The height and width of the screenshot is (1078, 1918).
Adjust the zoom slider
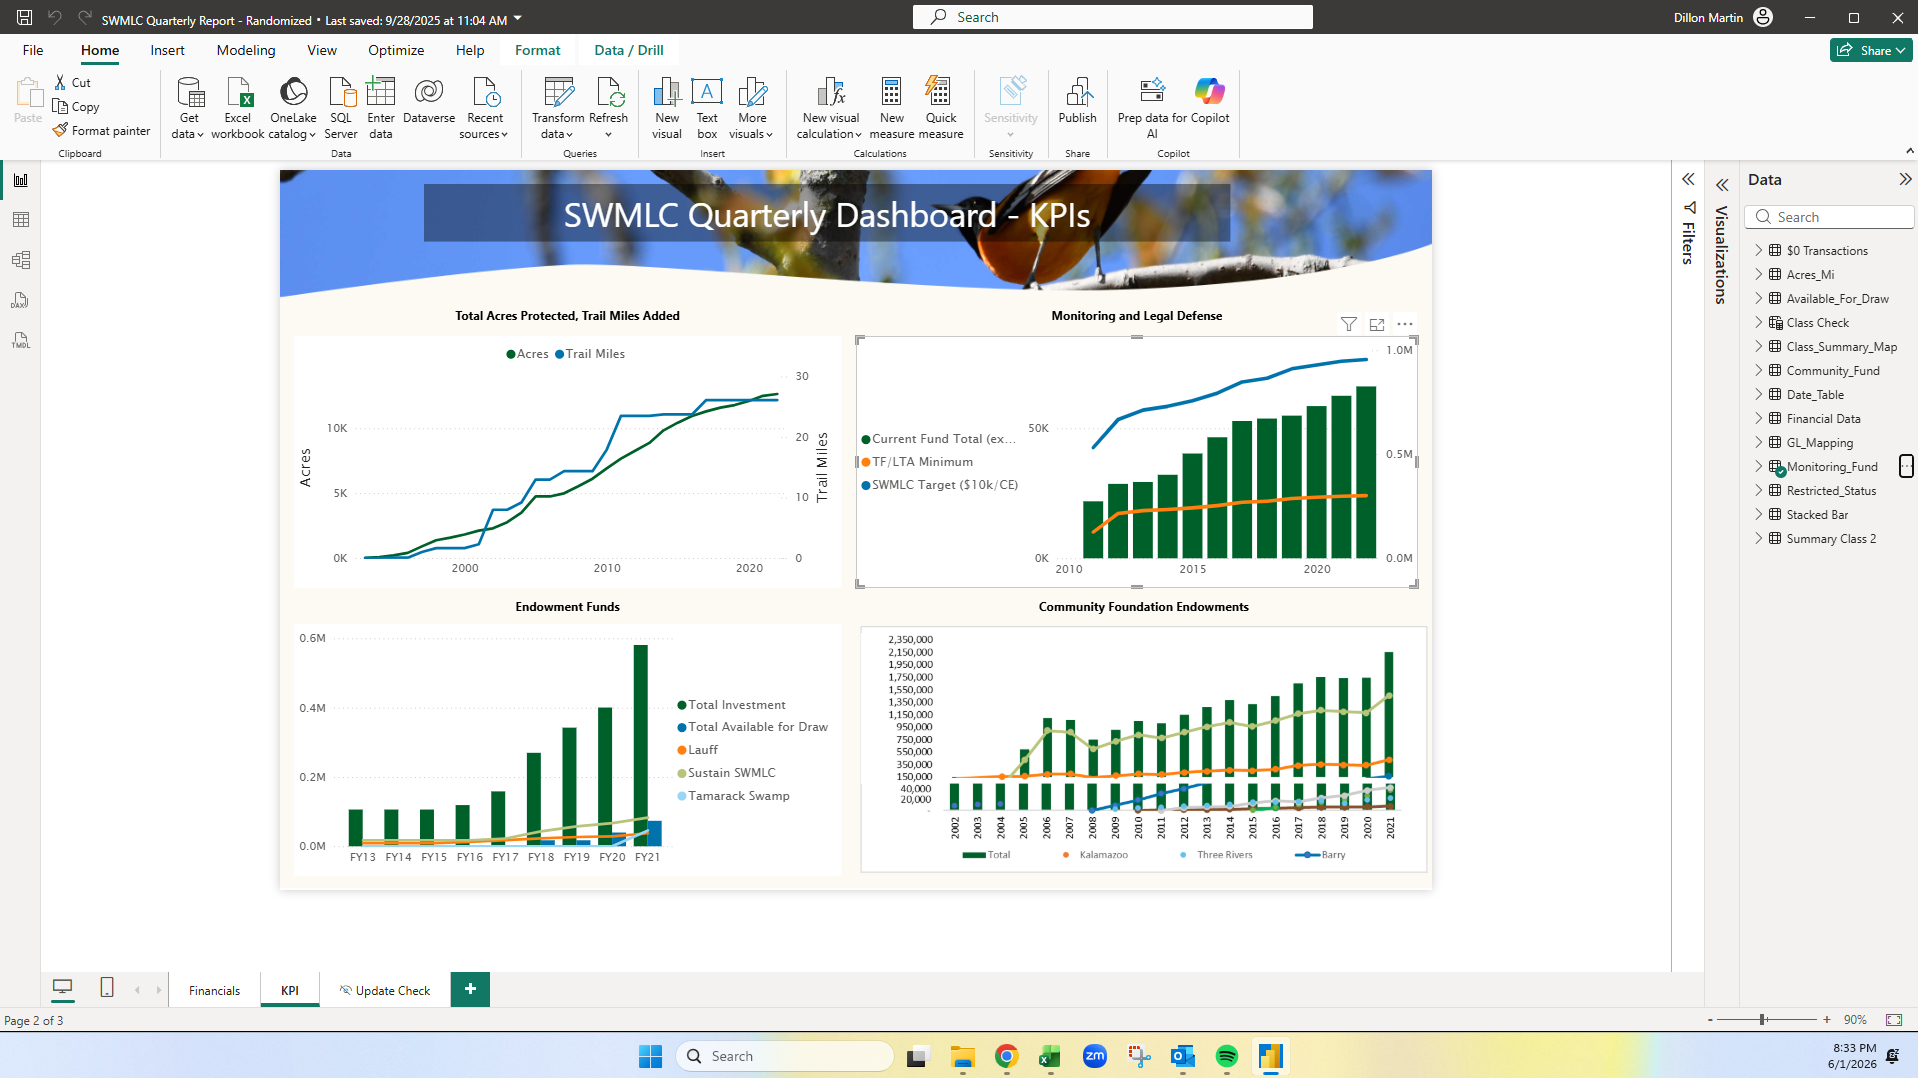point(1763,1020)
